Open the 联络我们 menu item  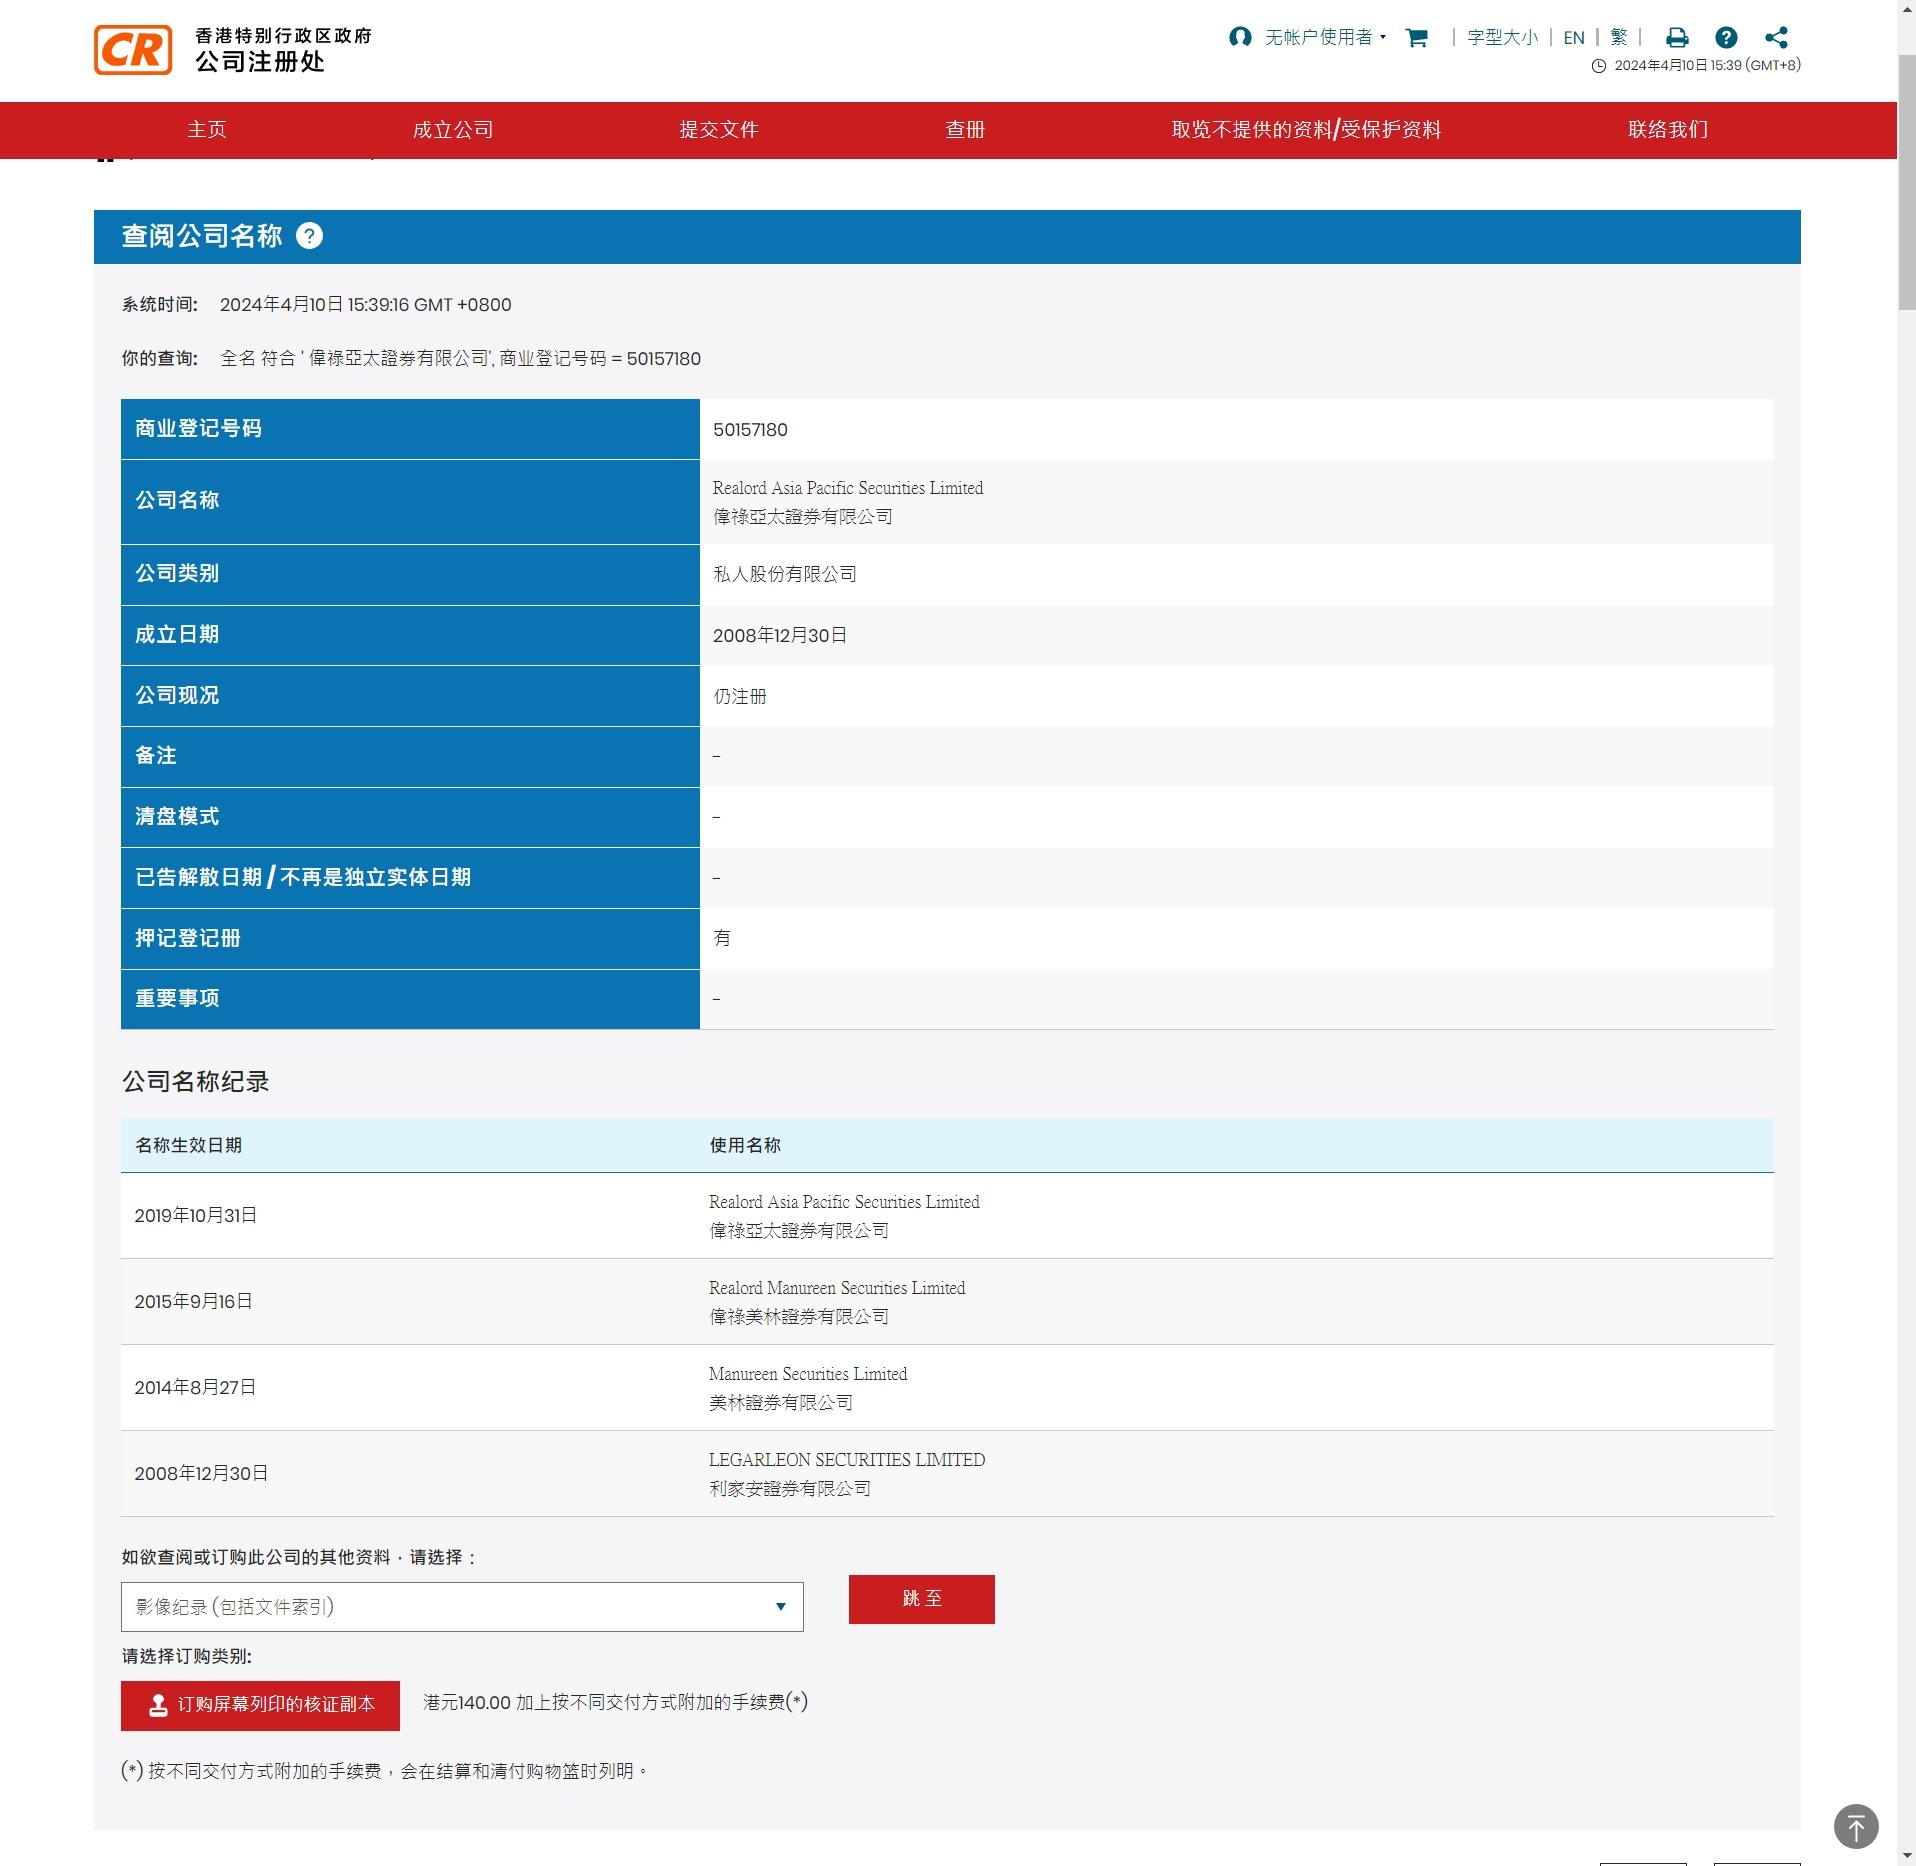[1668, 130]
